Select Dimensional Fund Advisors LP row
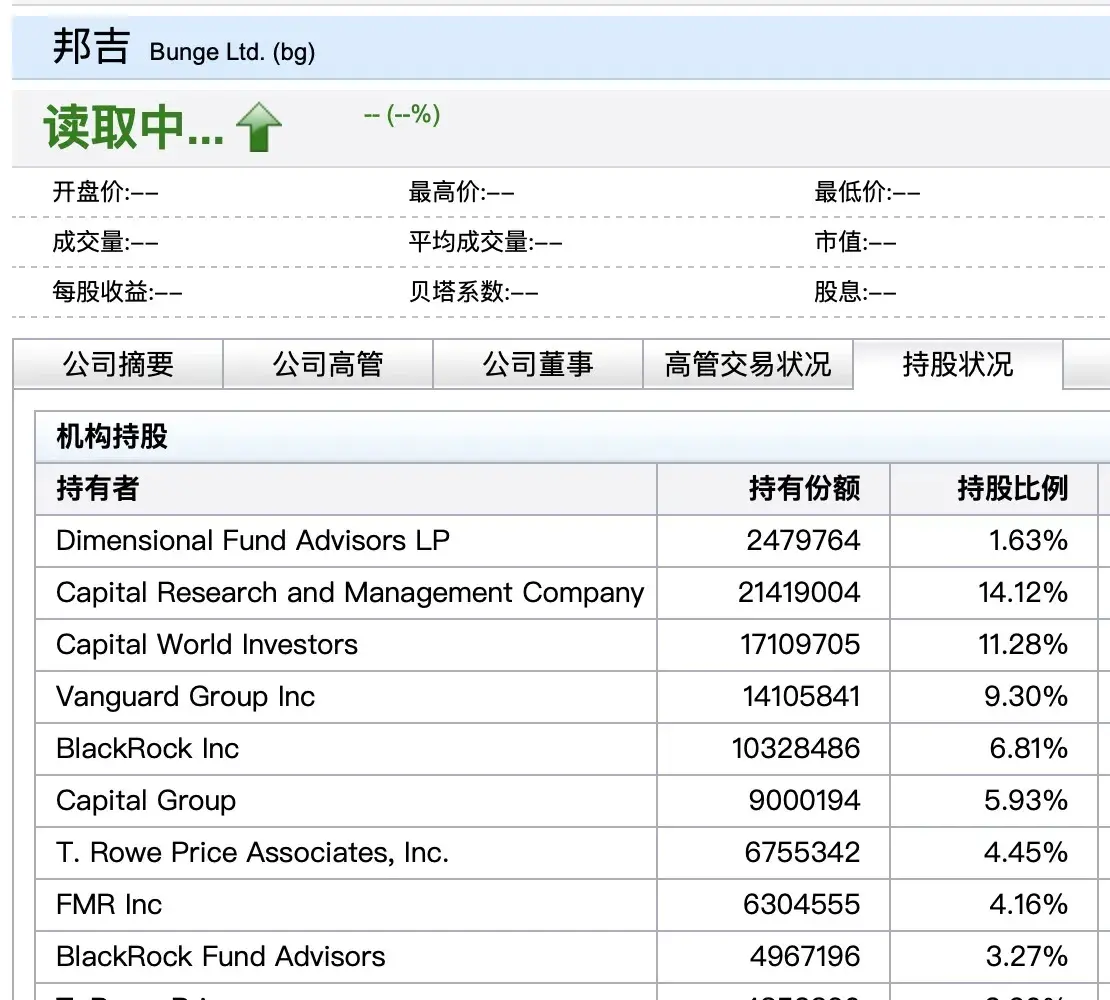Screen dimensions: 1110x1000 click(x=253, y=541)
